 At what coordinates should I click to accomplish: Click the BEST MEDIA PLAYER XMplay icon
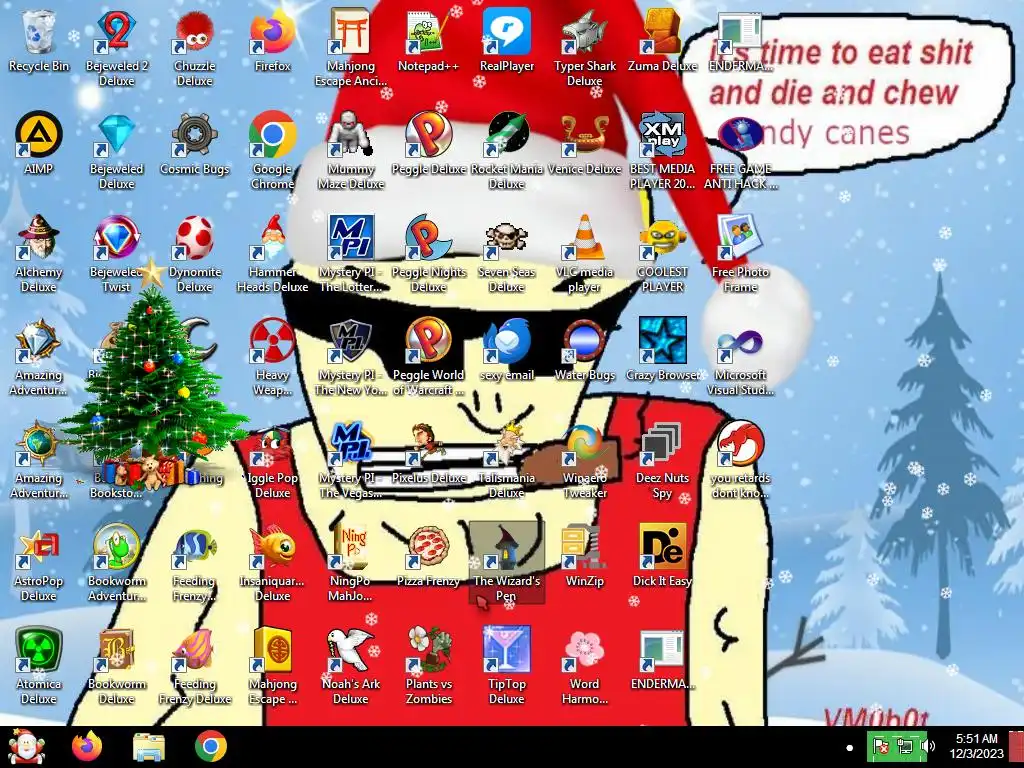click(x=662, y=150)
